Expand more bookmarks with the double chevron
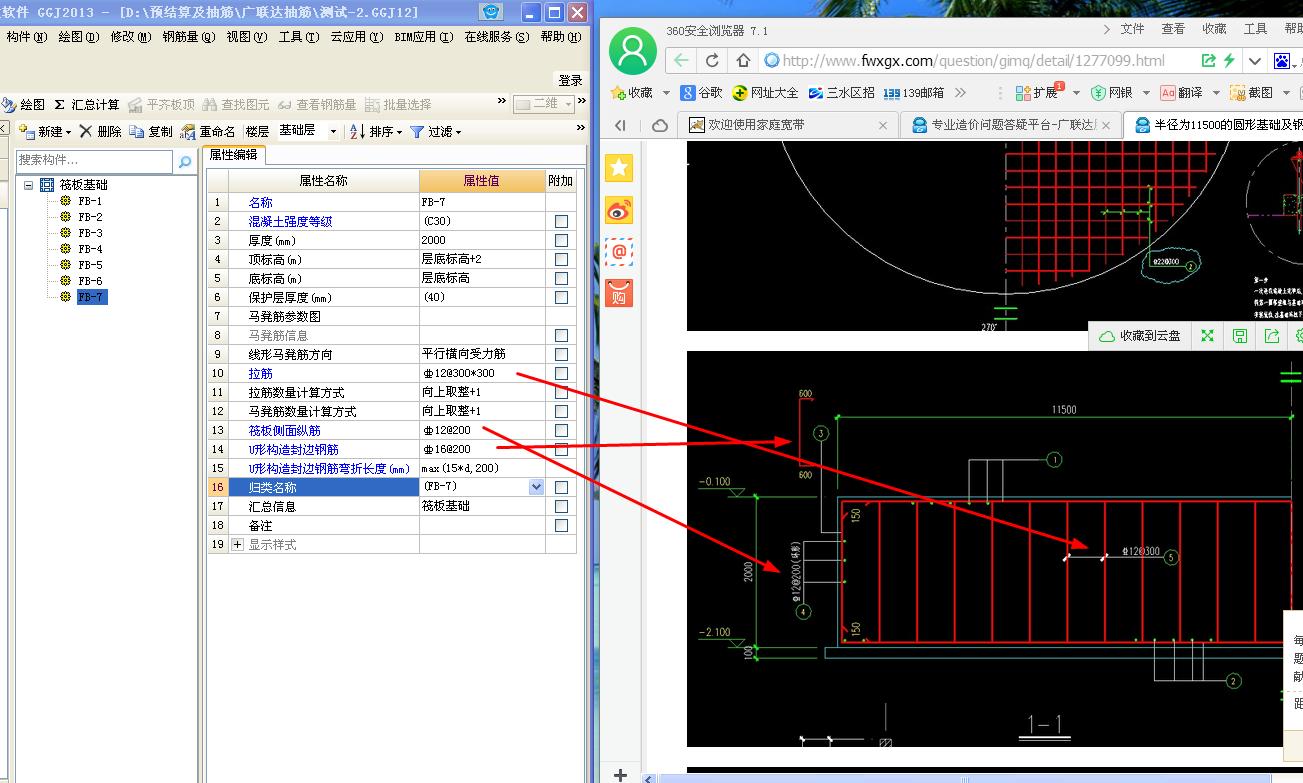 click(961, 92)
